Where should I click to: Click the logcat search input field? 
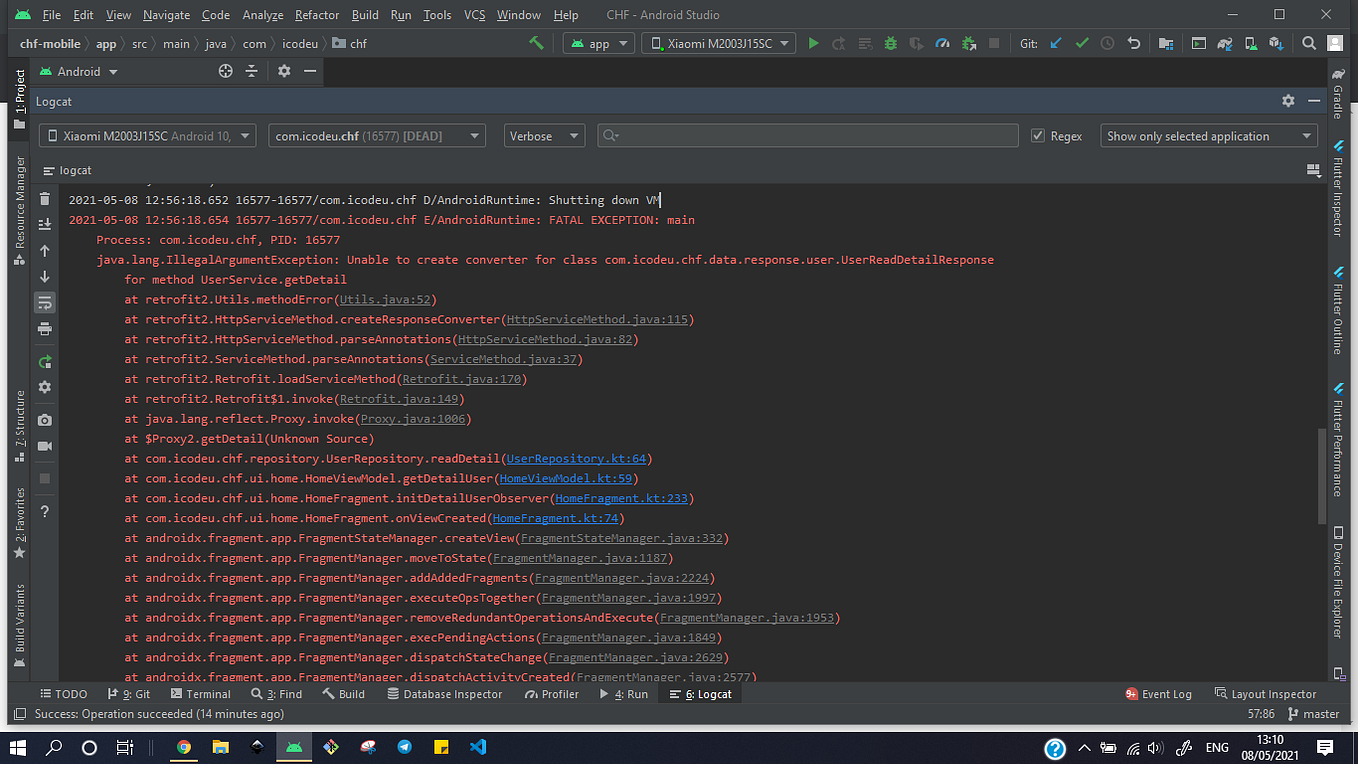(808, 136)
